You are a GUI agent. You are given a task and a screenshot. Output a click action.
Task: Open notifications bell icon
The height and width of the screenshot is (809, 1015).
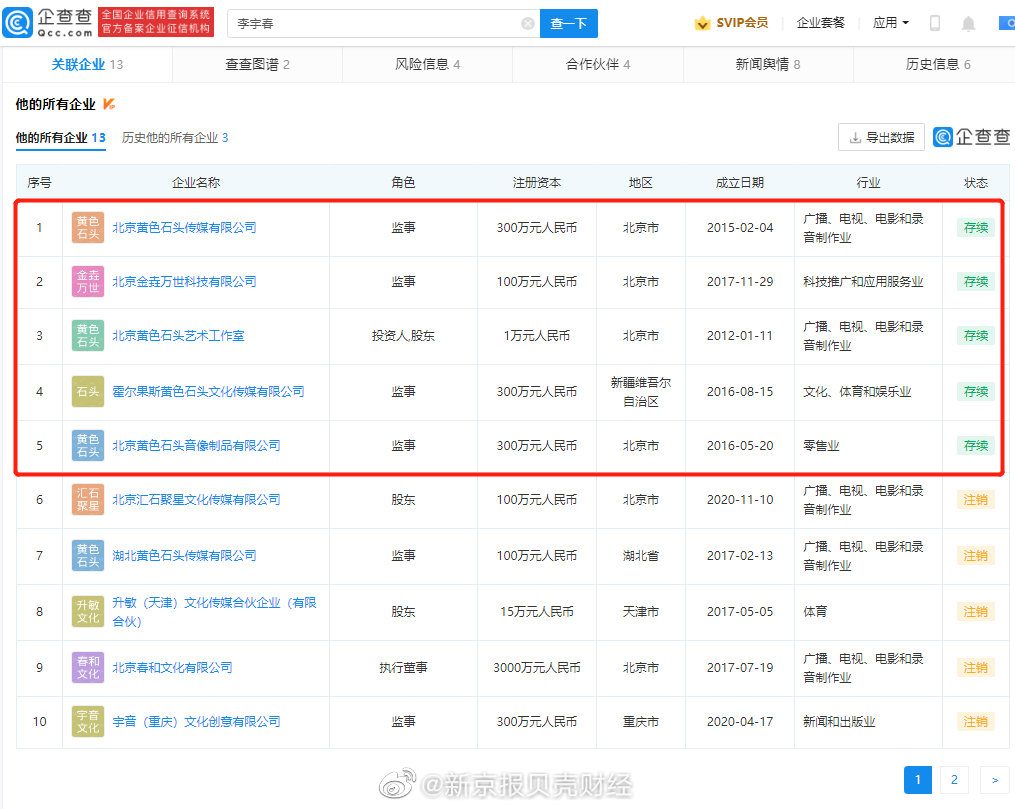click(x=968, y=24)
